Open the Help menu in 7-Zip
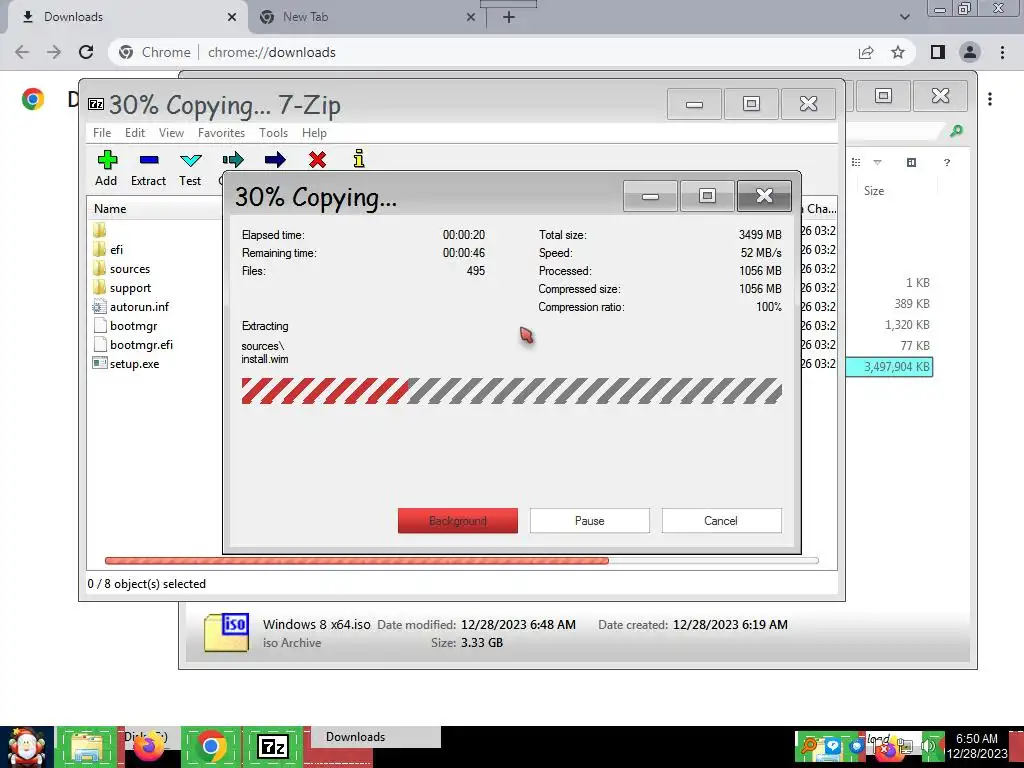Image resolution: width=1024 pixels, height=768 pixels. click(314, 133)
